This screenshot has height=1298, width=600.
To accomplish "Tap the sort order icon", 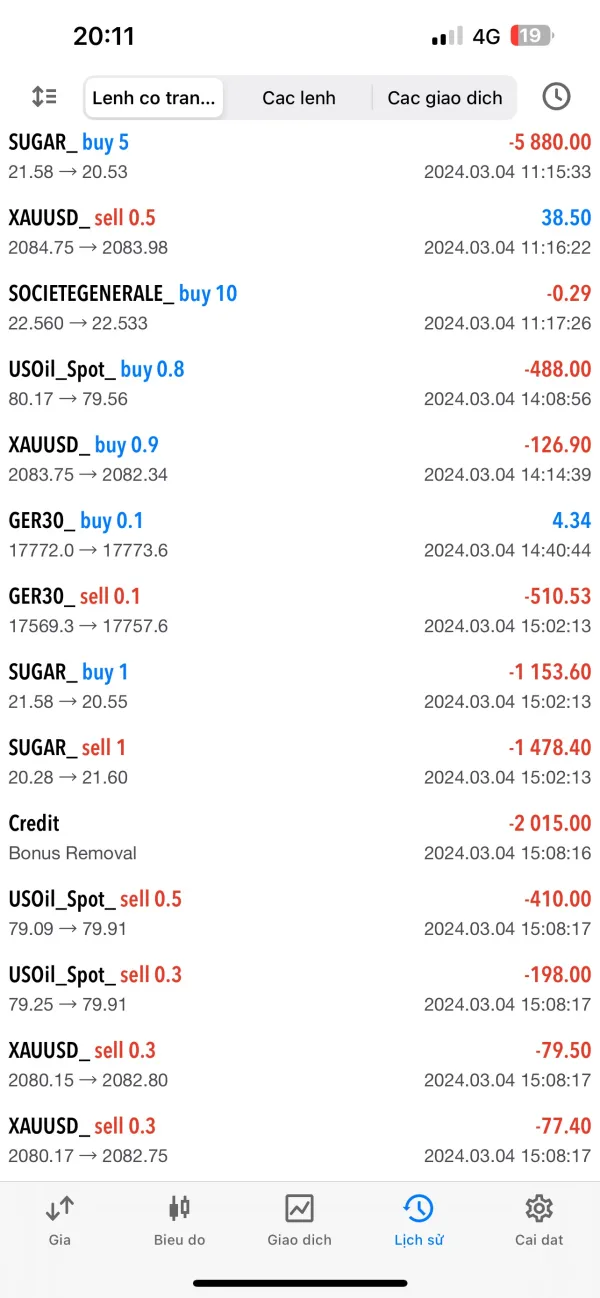I will point(44,97).
